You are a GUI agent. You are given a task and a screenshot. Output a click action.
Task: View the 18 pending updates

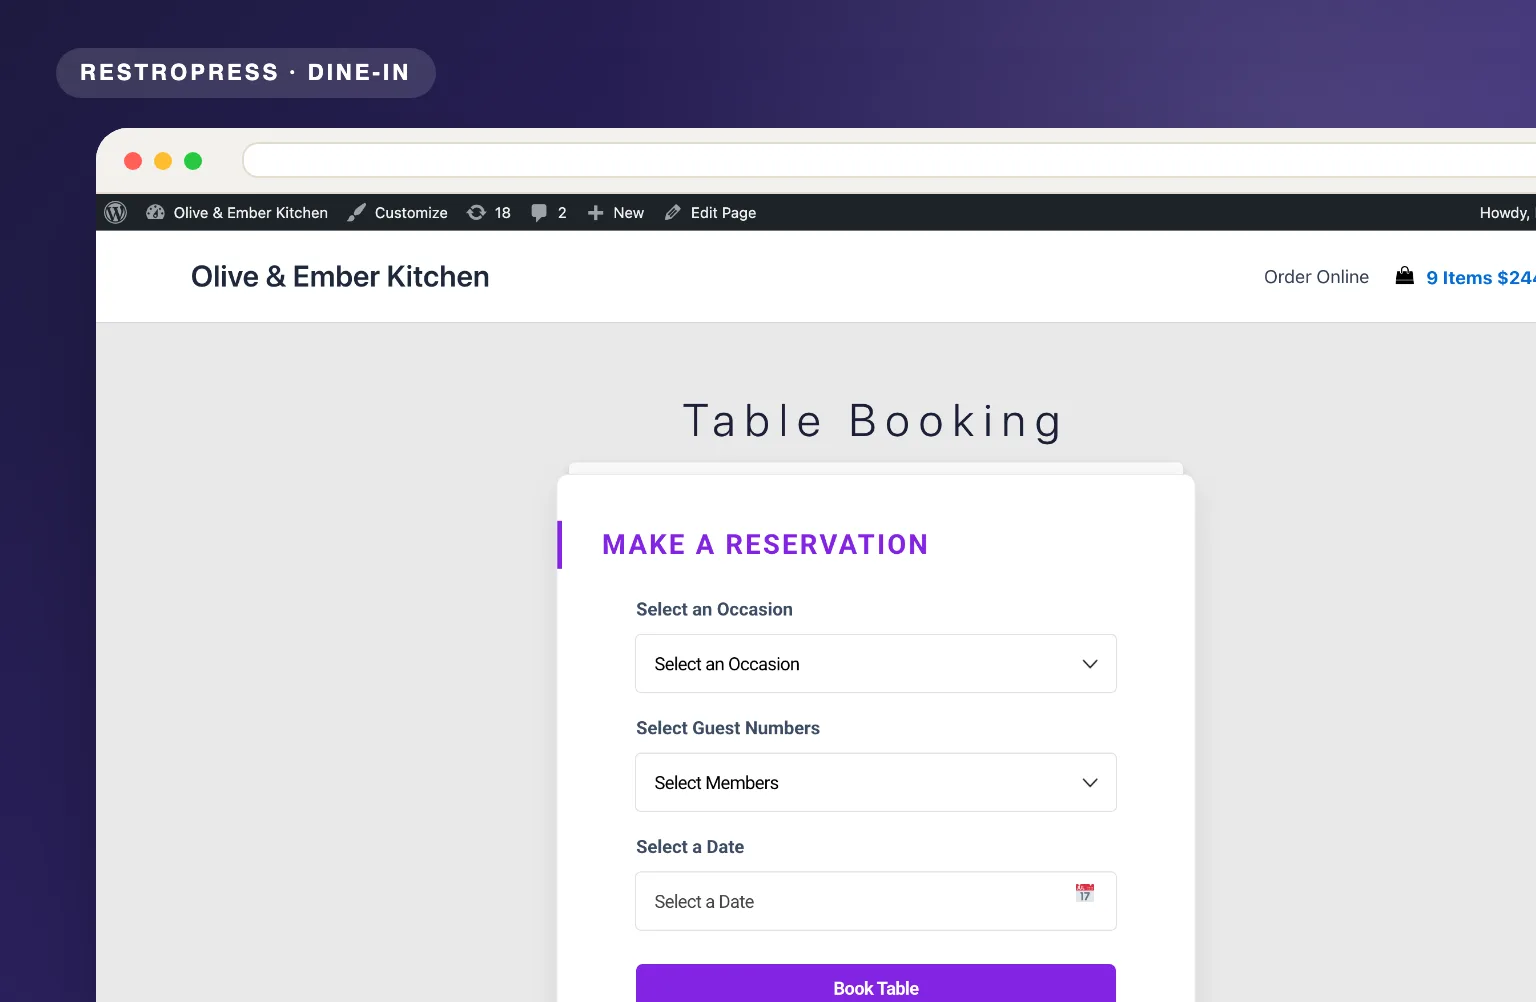pyautogui.click(x=489, y=213)
